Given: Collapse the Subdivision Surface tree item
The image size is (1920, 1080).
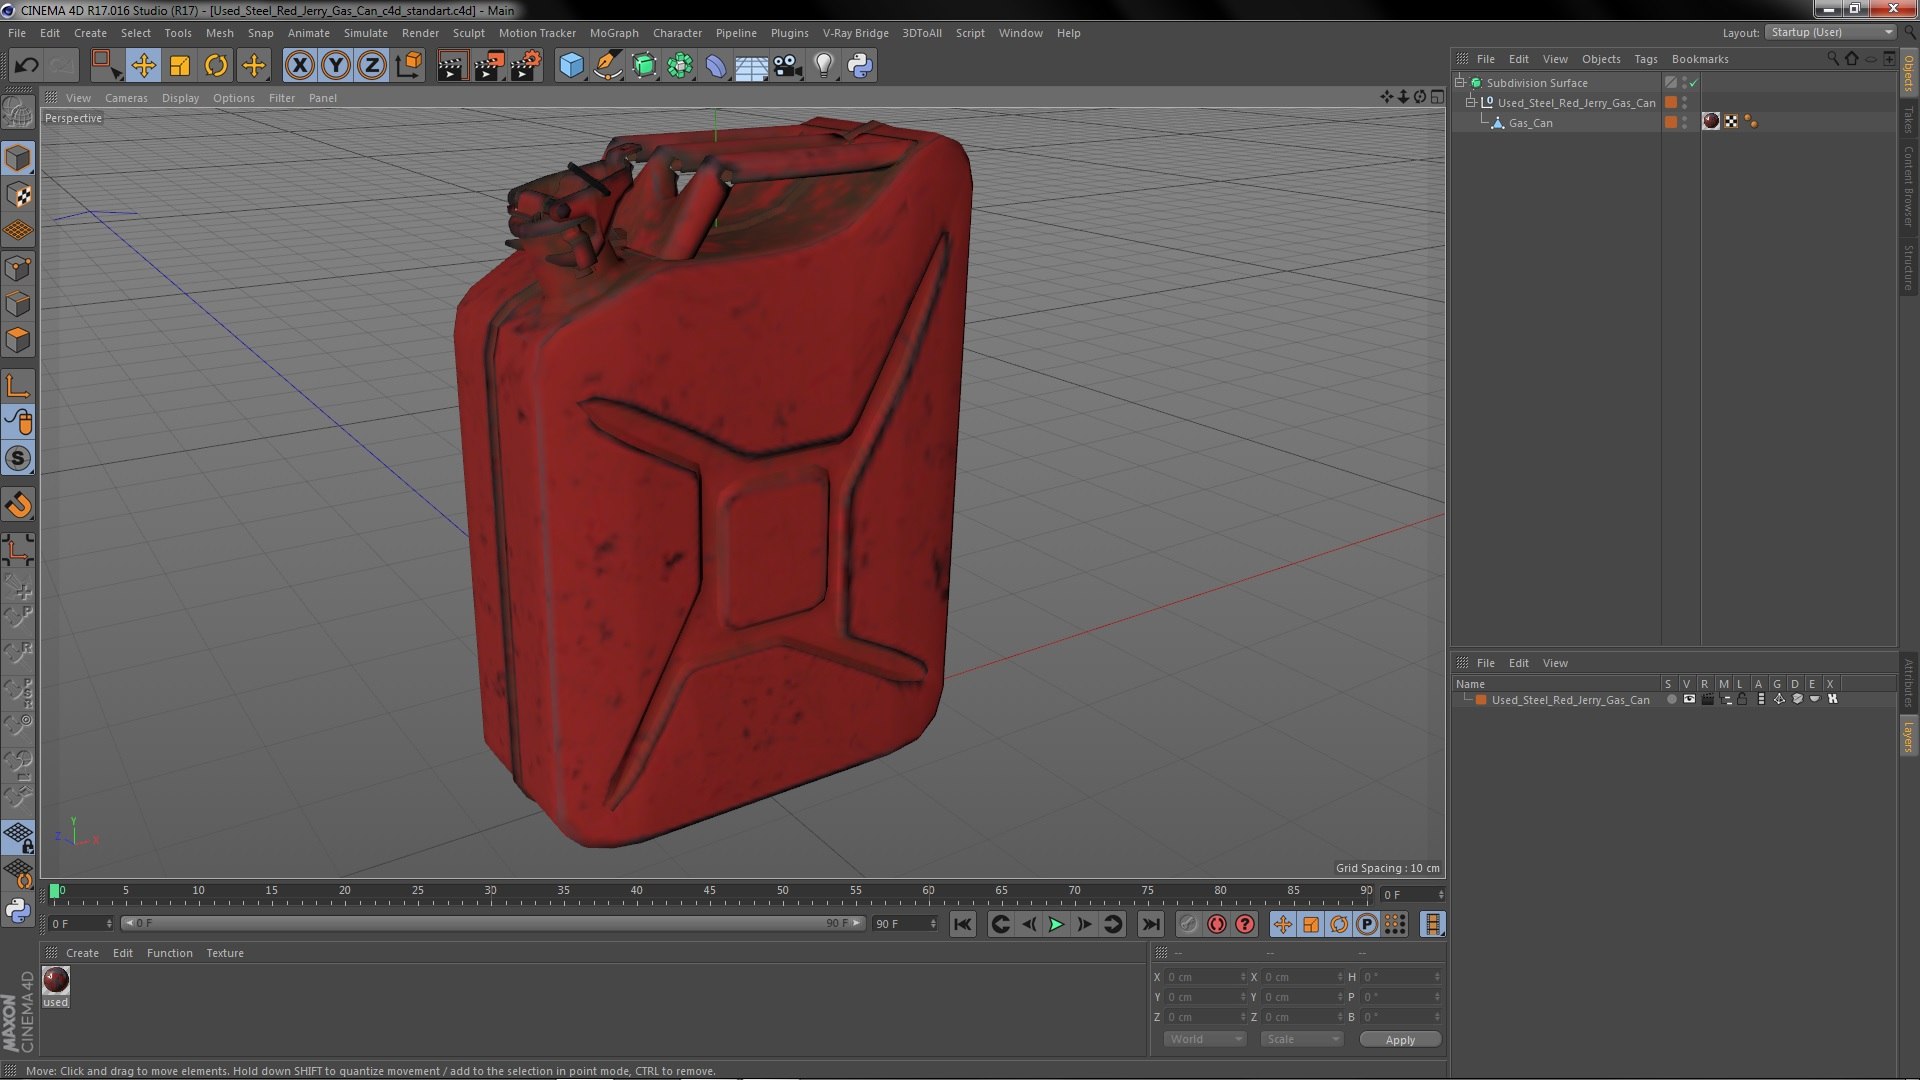Looking at the screenshot, I should click(x=1460, y=83).
